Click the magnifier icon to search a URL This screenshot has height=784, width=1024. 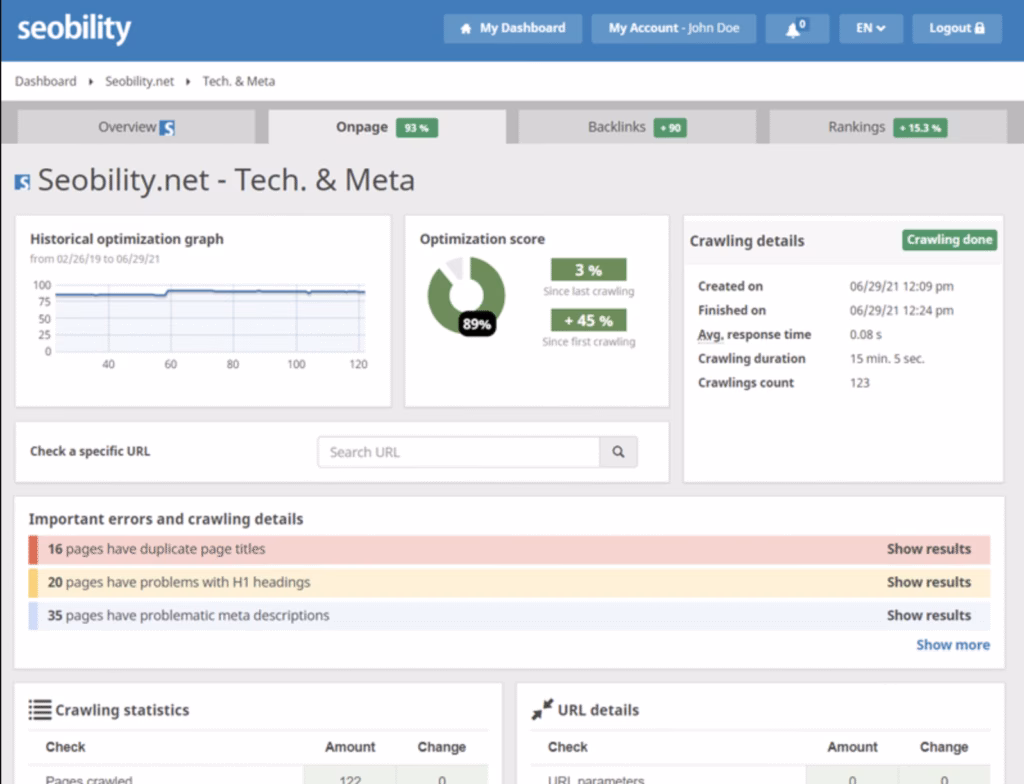(617, 452)
